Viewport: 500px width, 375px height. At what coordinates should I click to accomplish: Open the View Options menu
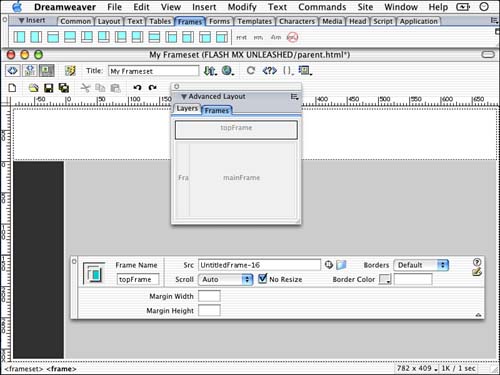pyautogui.click(x=305, y=71)
